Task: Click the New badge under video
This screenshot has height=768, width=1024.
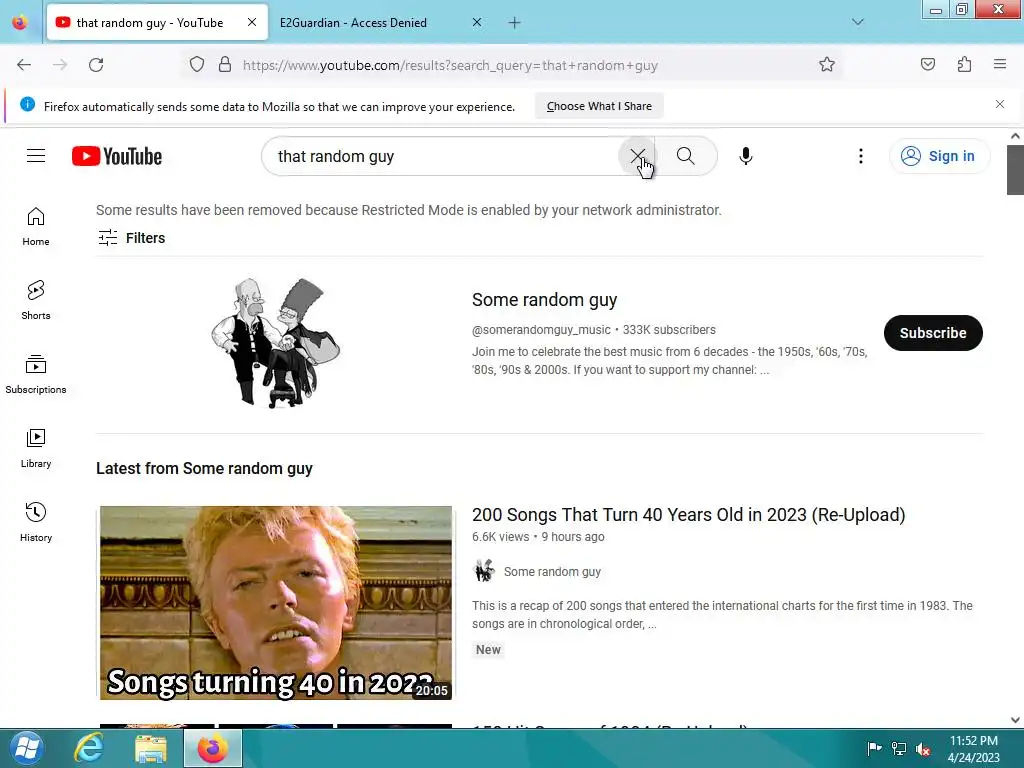Action: point(488,650)
